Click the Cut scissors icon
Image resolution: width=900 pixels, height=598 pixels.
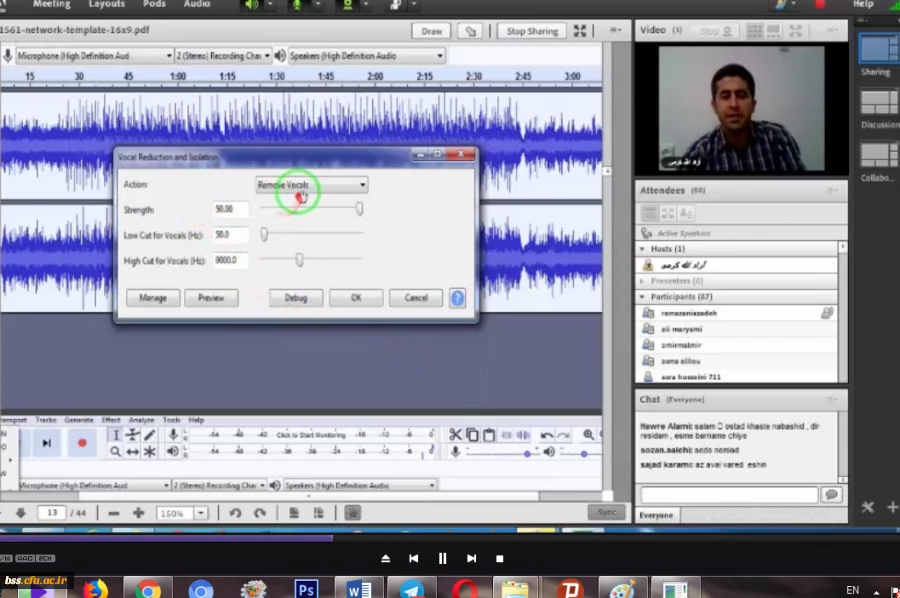[455, 435]
